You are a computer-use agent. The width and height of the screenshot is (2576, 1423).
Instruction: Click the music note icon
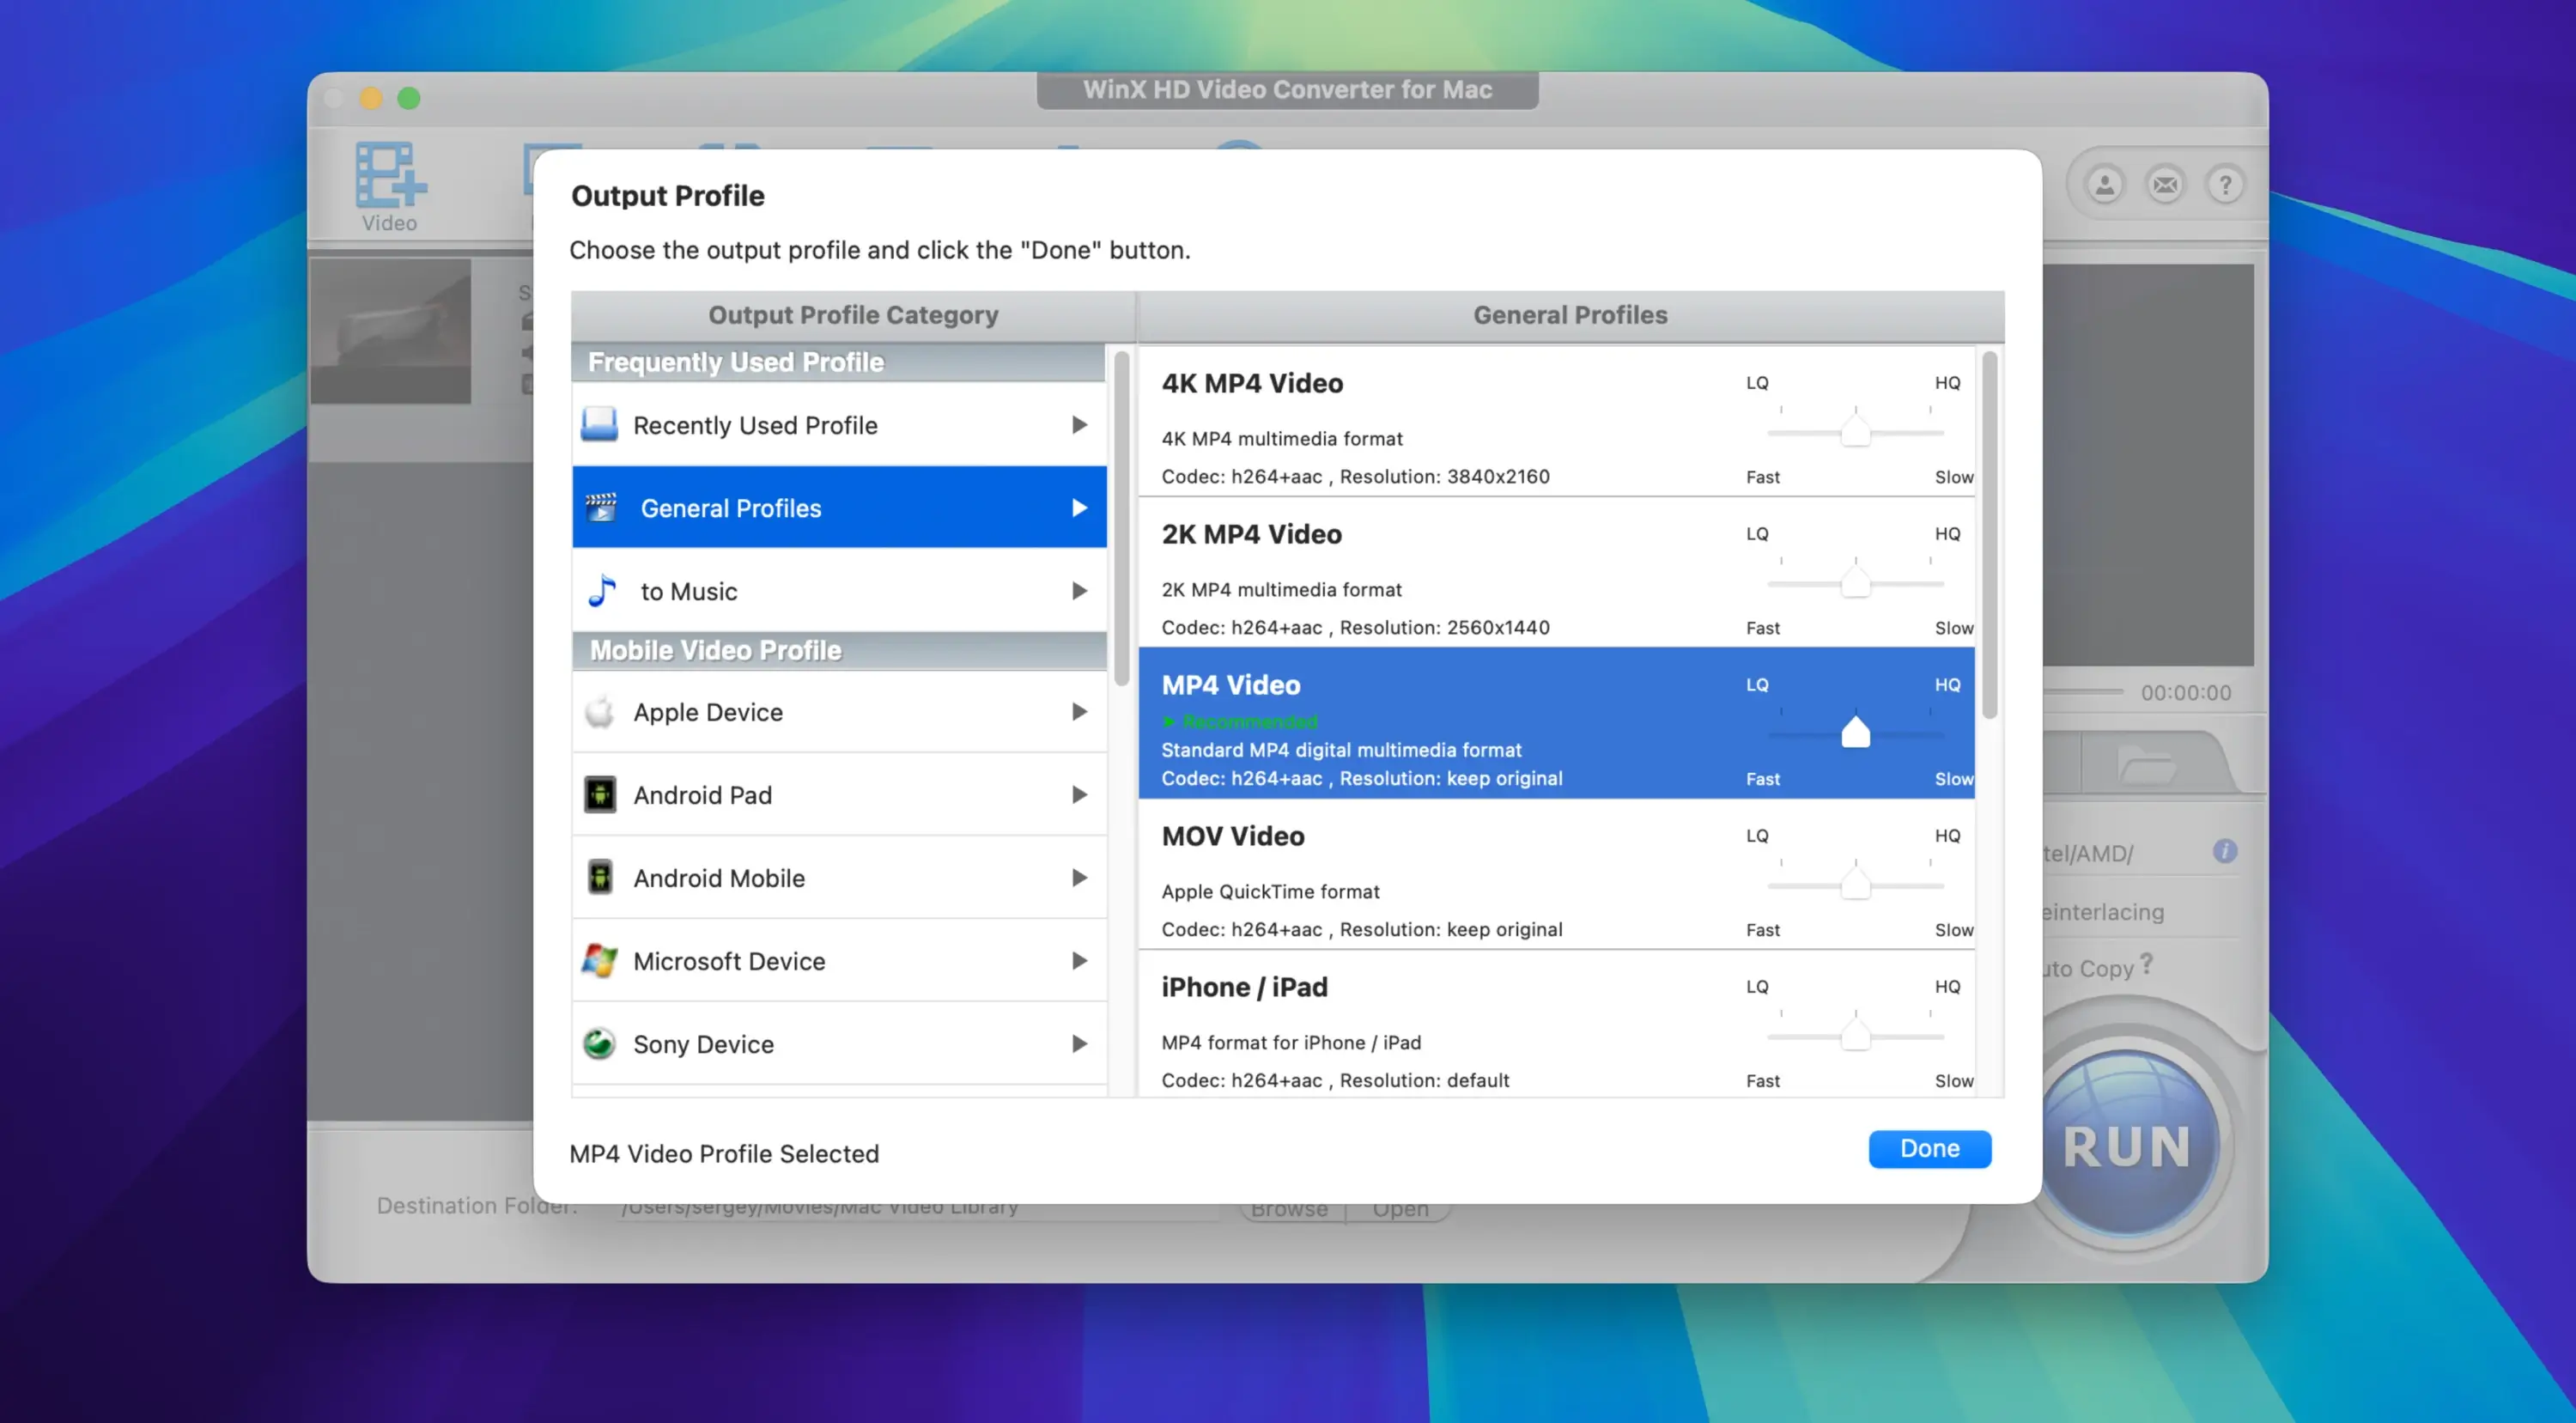(x=601, y=590)
